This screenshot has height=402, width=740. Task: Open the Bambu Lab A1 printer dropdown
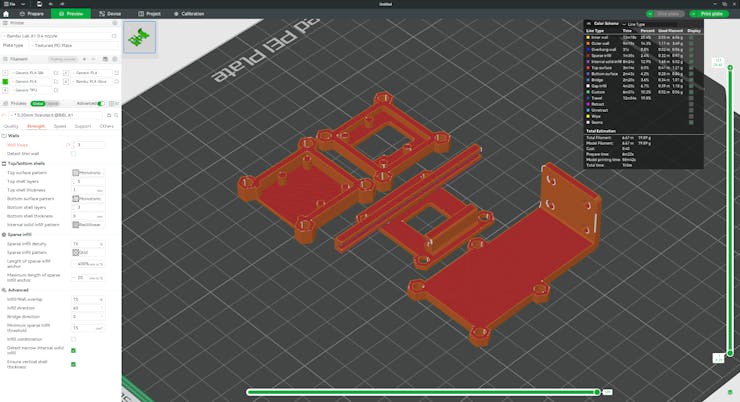click(57, 36)
